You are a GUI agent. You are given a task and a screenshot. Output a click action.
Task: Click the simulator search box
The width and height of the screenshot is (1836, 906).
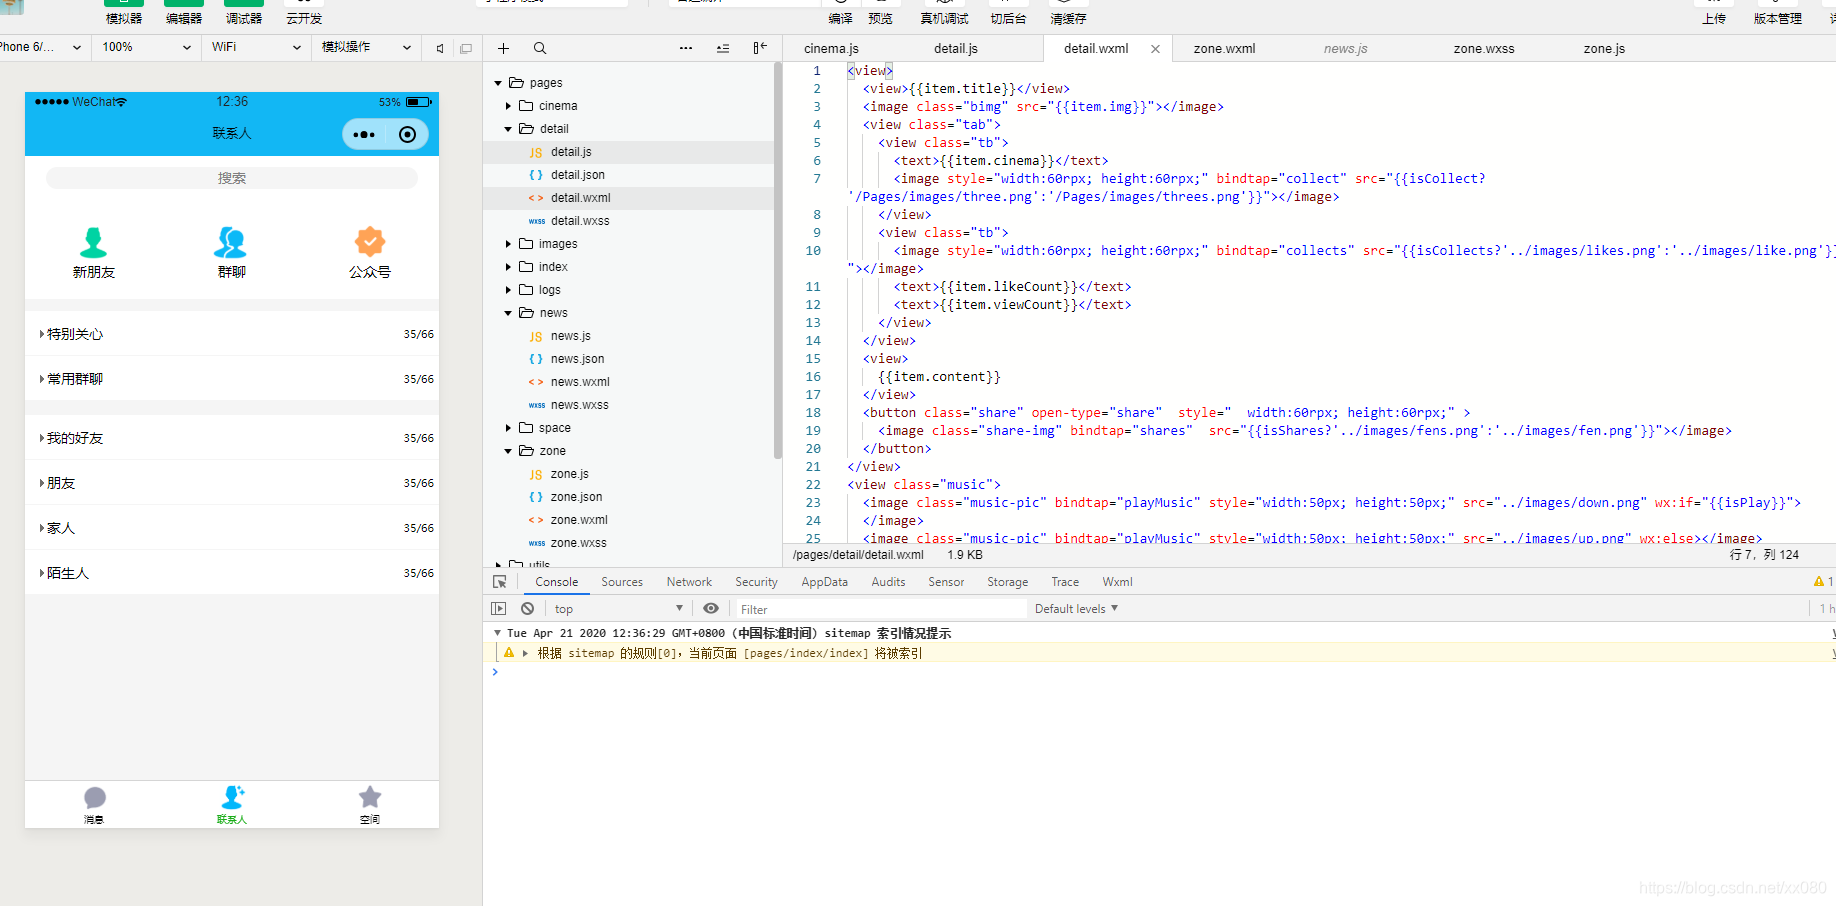(232, 178)
